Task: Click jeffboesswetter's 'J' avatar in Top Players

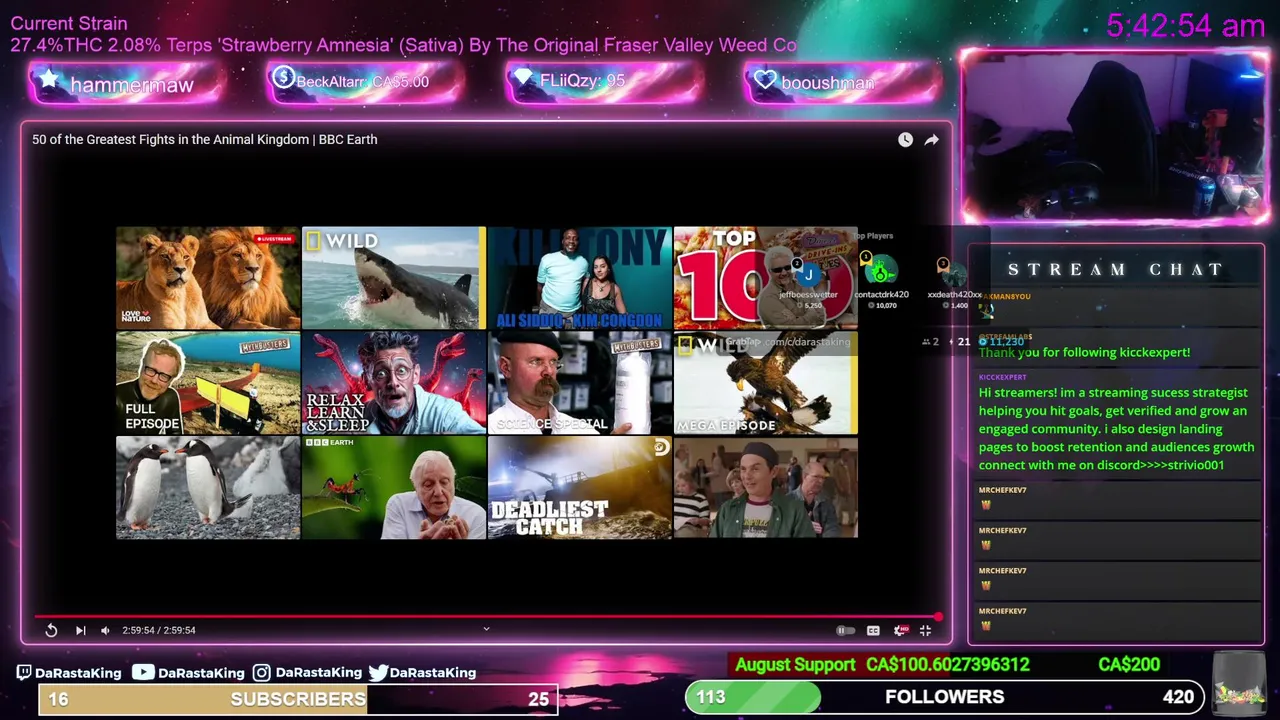Action: pyautogui.click(x=808, y=273)
